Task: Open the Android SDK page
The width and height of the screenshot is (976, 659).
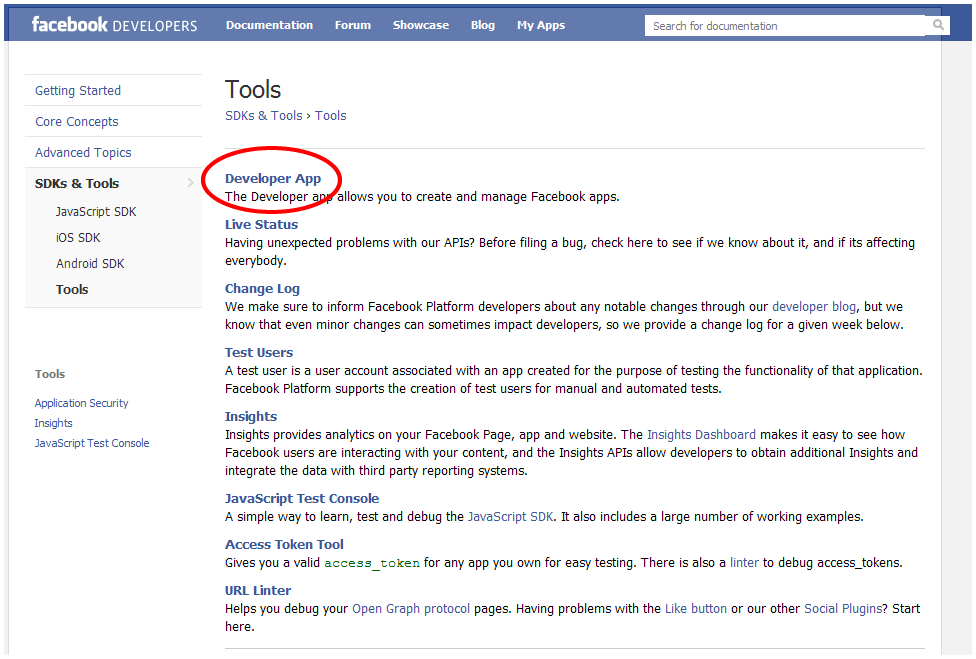Action: [91, 263]
